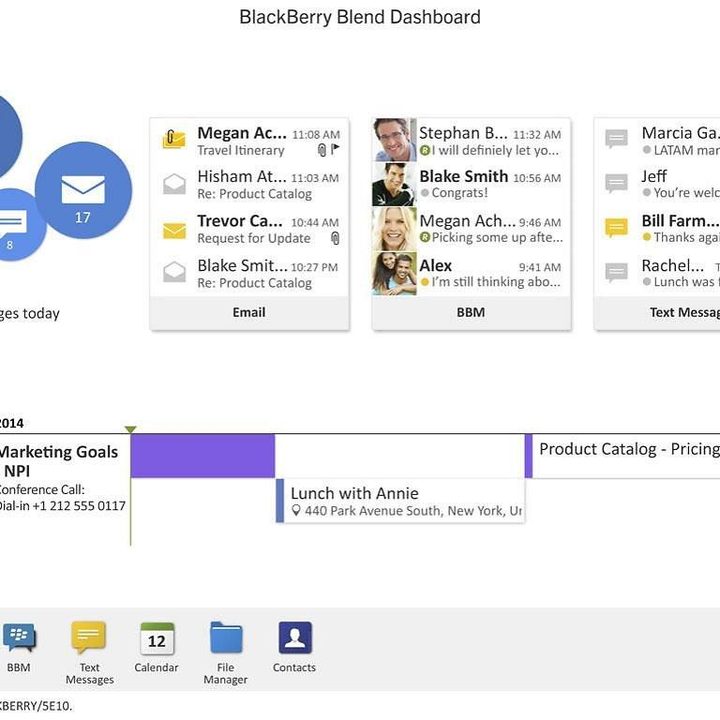The image size is (720, 720).
Task: Open Blake Smith Congrats! BBM chat
Action: tap(471, 184)
